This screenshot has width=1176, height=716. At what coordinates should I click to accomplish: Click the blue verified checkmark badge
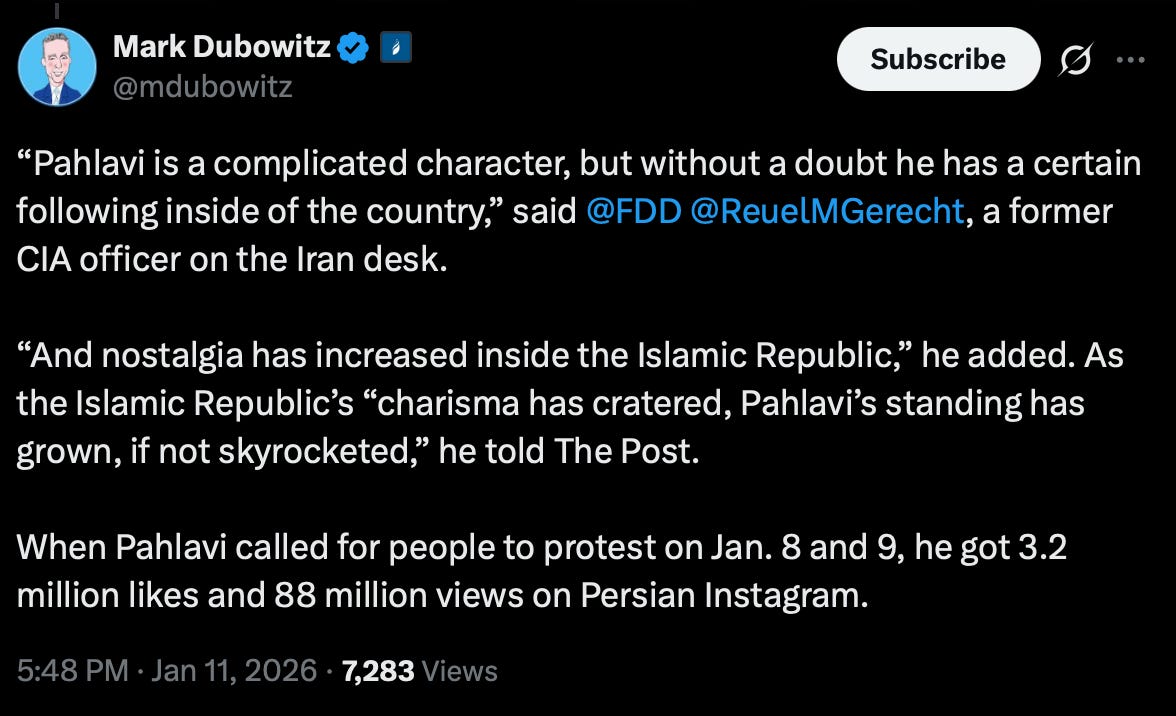(352, 47)
